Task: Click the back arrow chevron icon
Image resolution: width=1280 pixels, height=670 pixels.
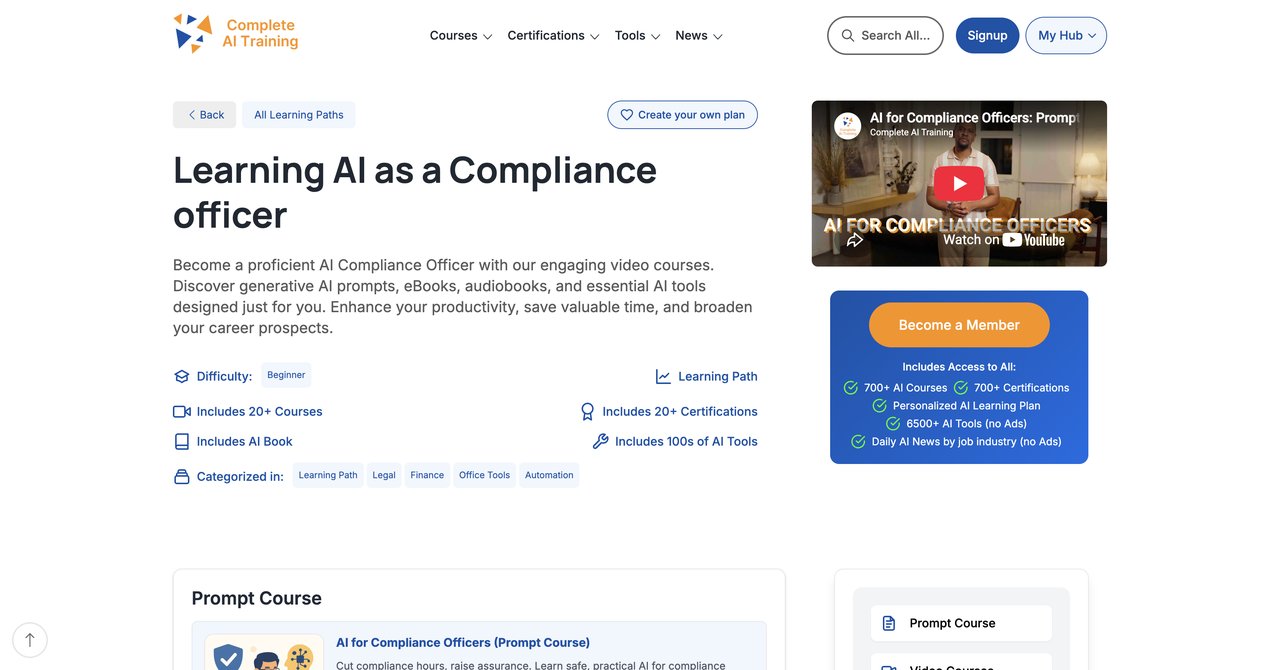Action: (192, 115)
